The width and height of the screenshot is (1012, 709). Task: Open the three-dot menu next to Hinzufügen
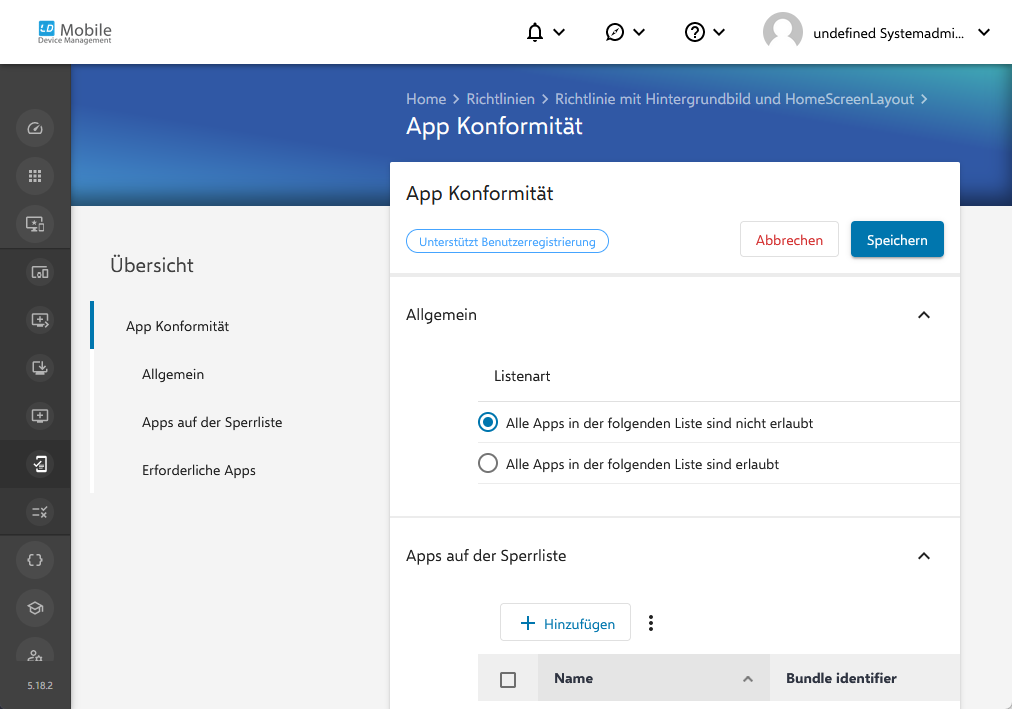[x=651, y=623]
